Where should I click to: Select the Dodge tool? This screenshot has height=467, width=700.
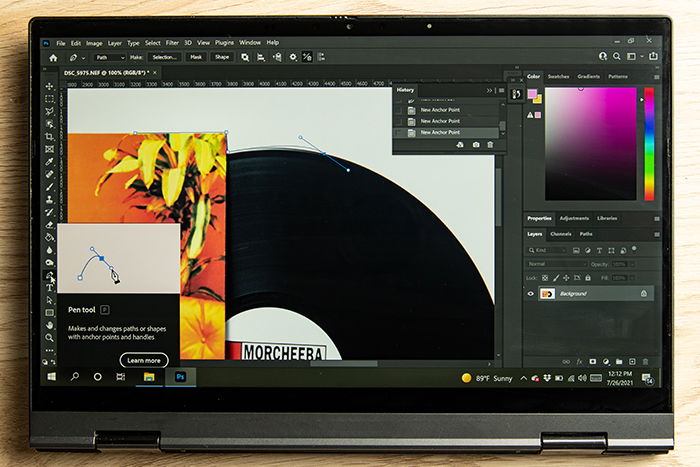click(x=50, y=262)
